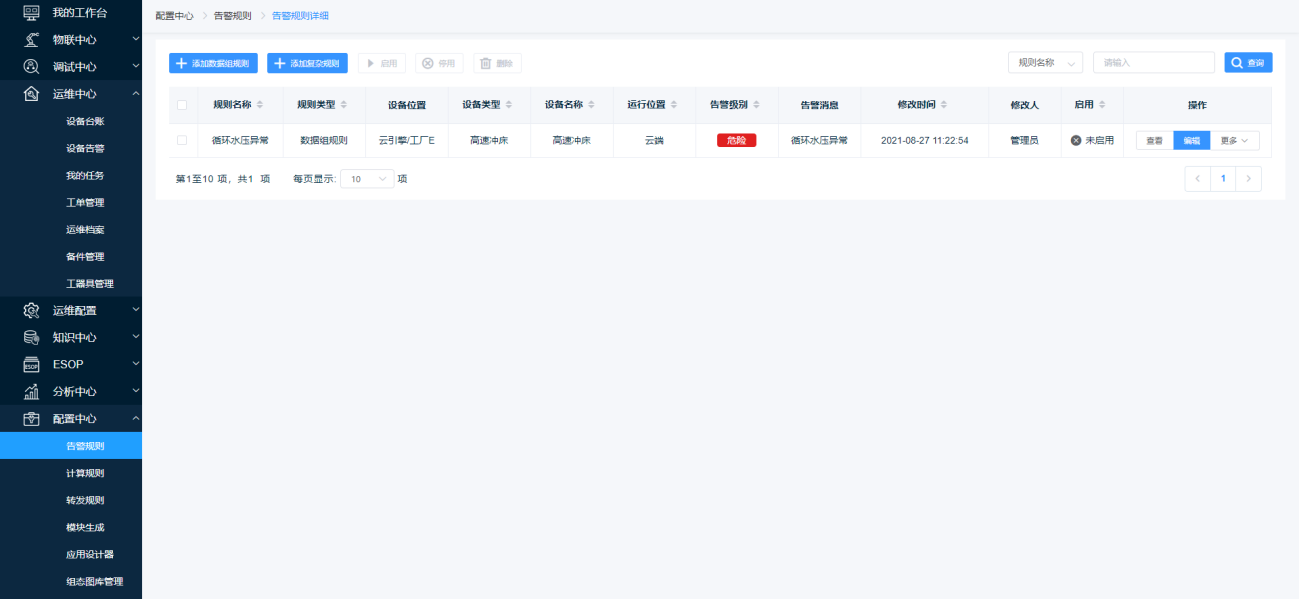The width and height of the screenshot is (1299, 599).
Task: Open the page size dropdown showing 10
Action: 368,179
